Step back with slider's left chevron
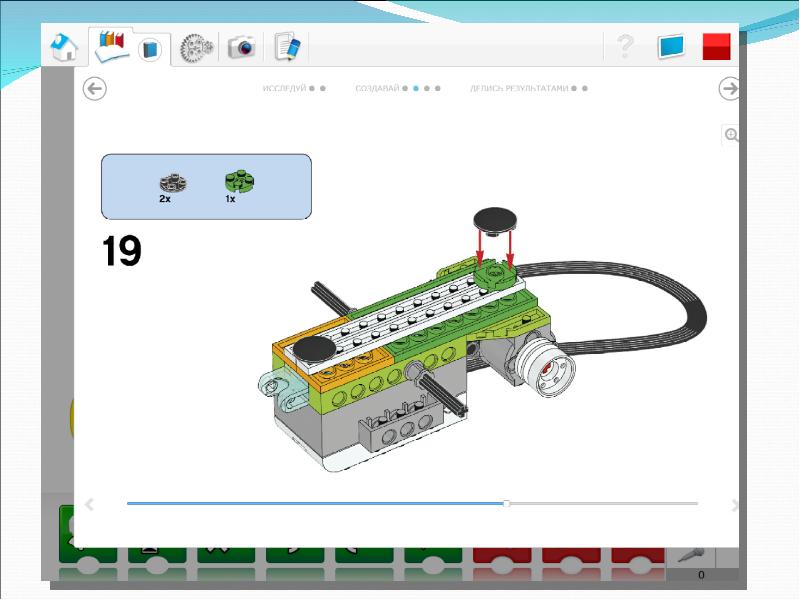The width and height of the screenshot is (800, 600). pyautogui.click(x=89, y=505)
